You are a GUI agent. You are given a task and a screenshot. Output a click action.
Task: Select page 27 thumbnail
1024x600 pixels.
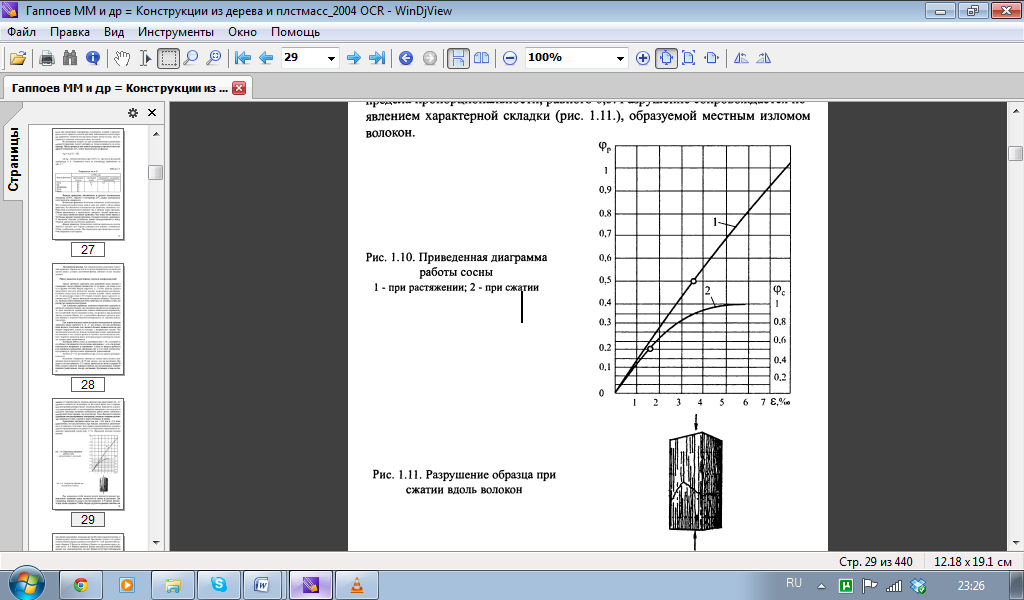coord(88,185)
